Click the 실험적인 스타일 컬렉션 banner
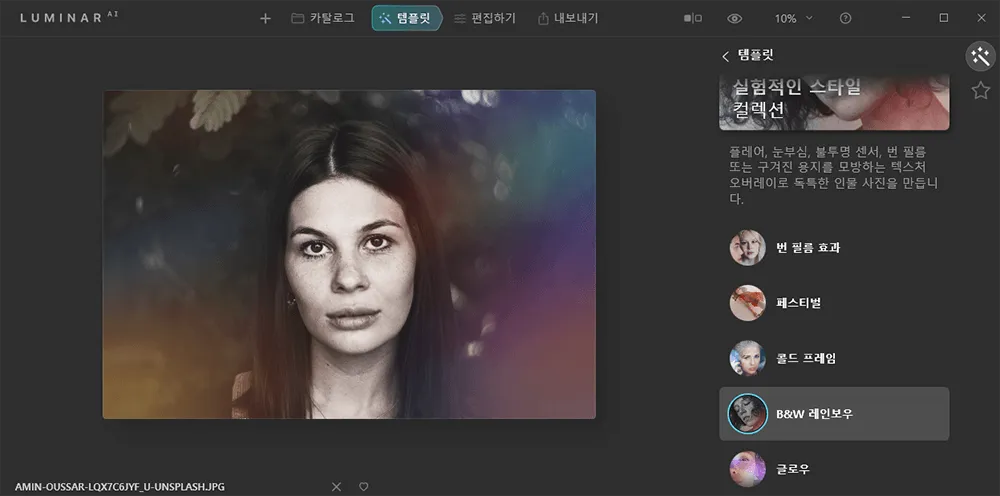Viewport: 1000px width, 496px height. [x=834, y=103]
